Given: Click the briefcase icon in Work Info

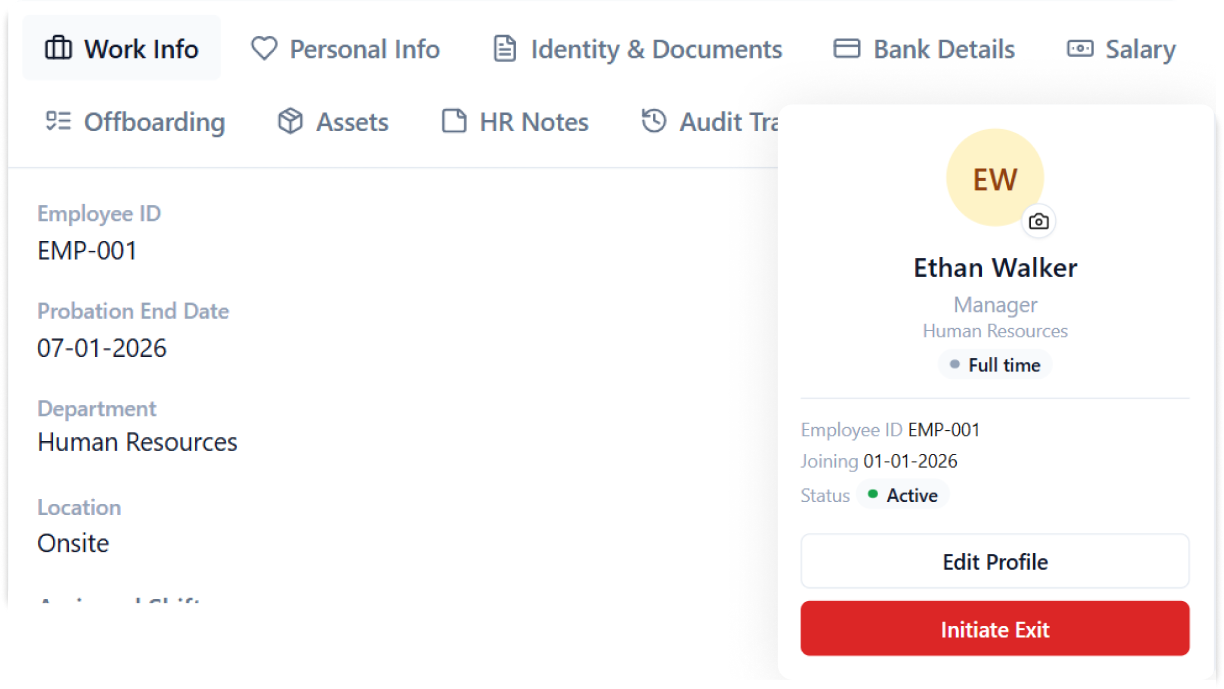Looking at the screenshot, I should (59, 49).
